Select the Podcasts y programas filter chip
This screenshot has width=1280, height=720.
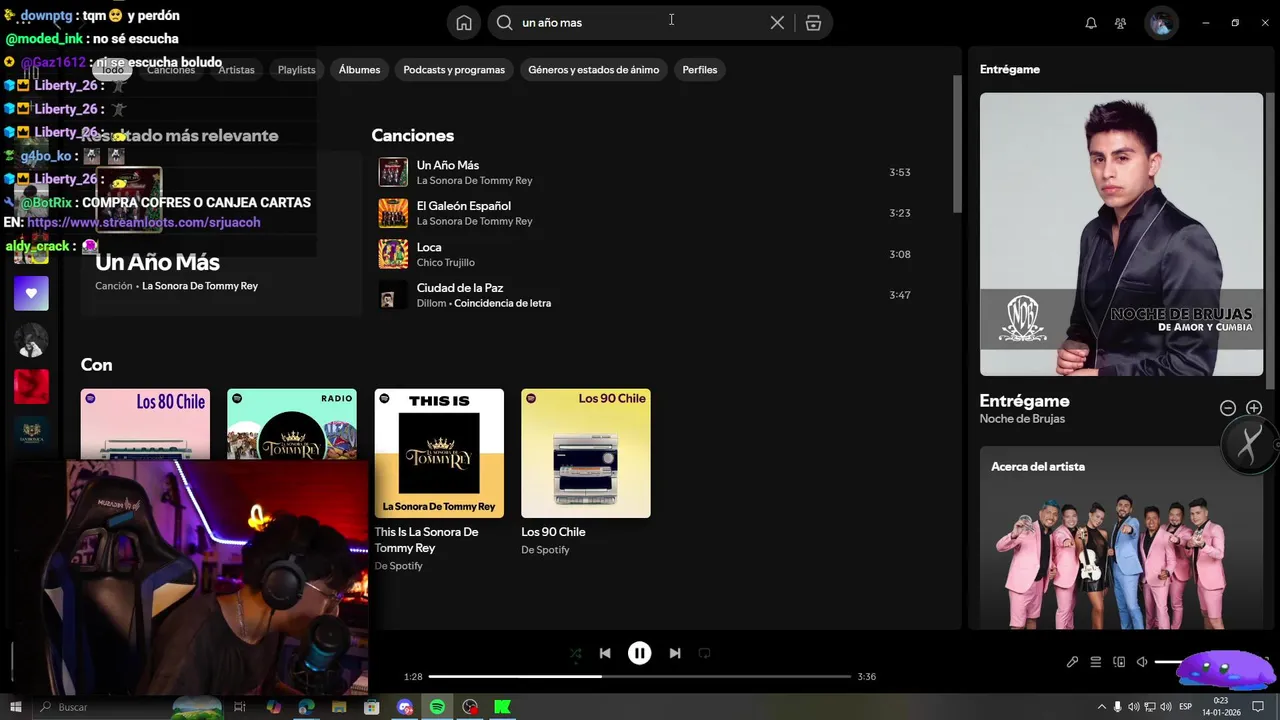(454, 70)
